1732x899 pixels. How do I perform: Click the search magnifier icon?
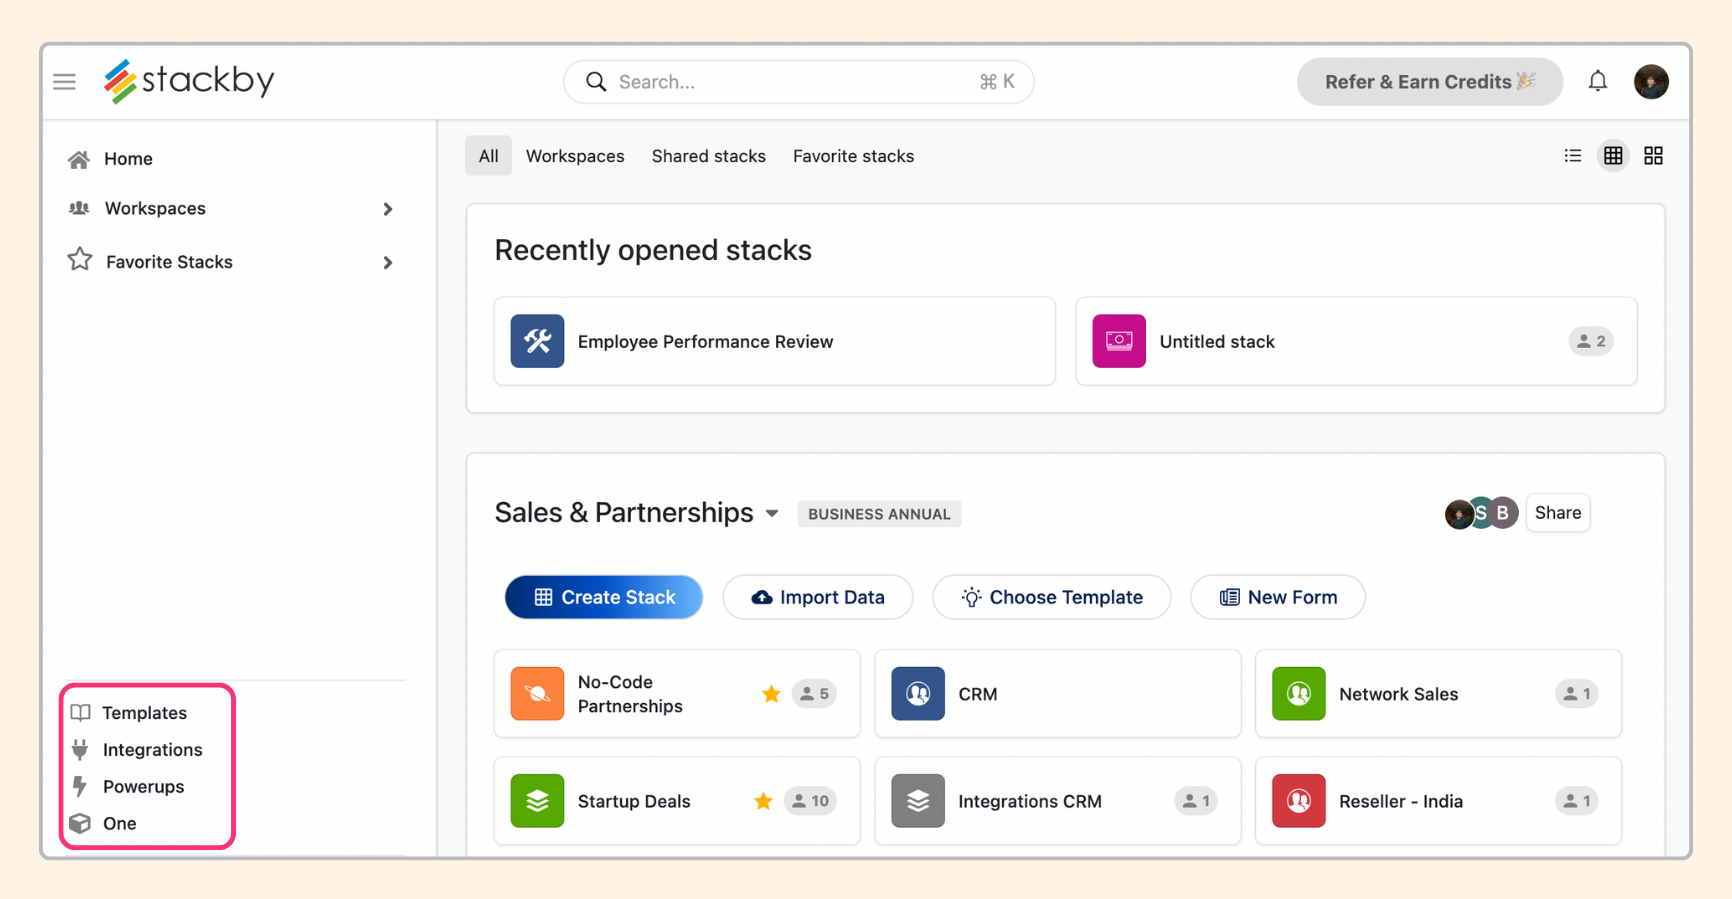[596, 82]
